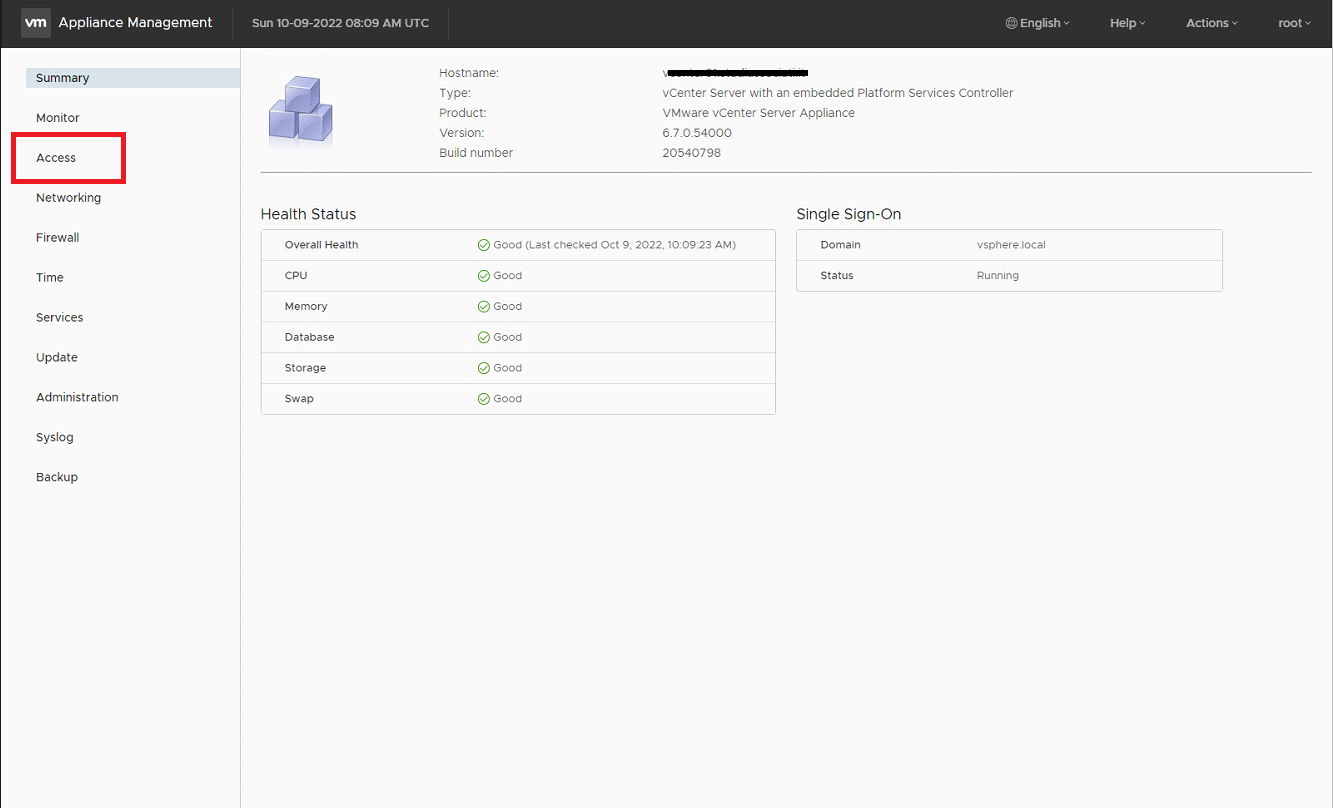Open the Administration page
This screenshot has height=808, width=1333.
pyautogui.click(x=77, y=398)
